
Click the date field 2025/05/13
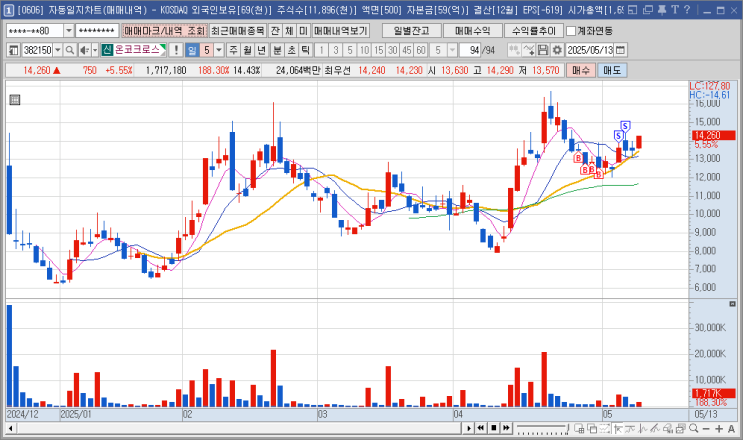(x=590, y=50)
